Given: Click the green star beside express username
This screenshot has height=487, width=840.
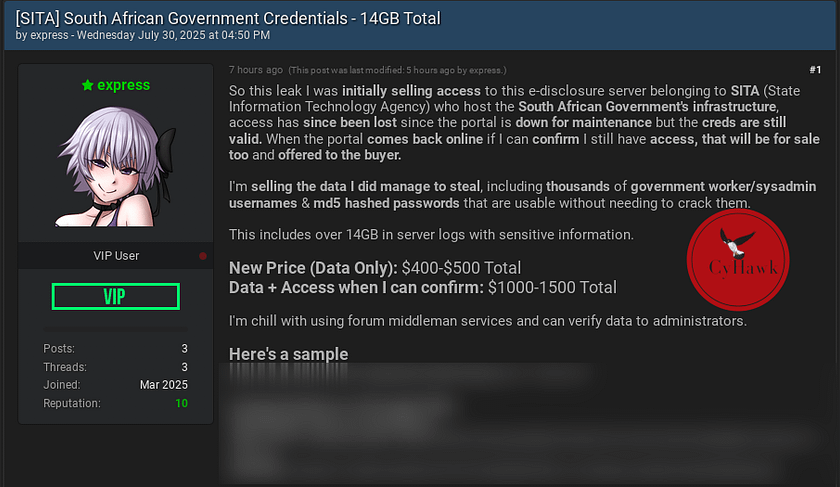Looking at the screenshot, I should point(88,85).
